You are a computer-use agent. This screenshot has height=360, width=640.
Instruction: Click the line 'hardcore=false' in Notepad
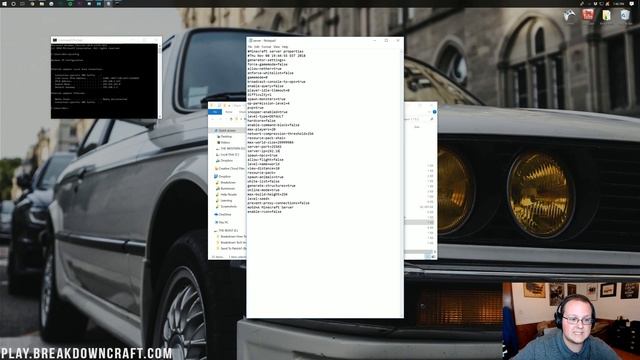[x=262, y=120]
